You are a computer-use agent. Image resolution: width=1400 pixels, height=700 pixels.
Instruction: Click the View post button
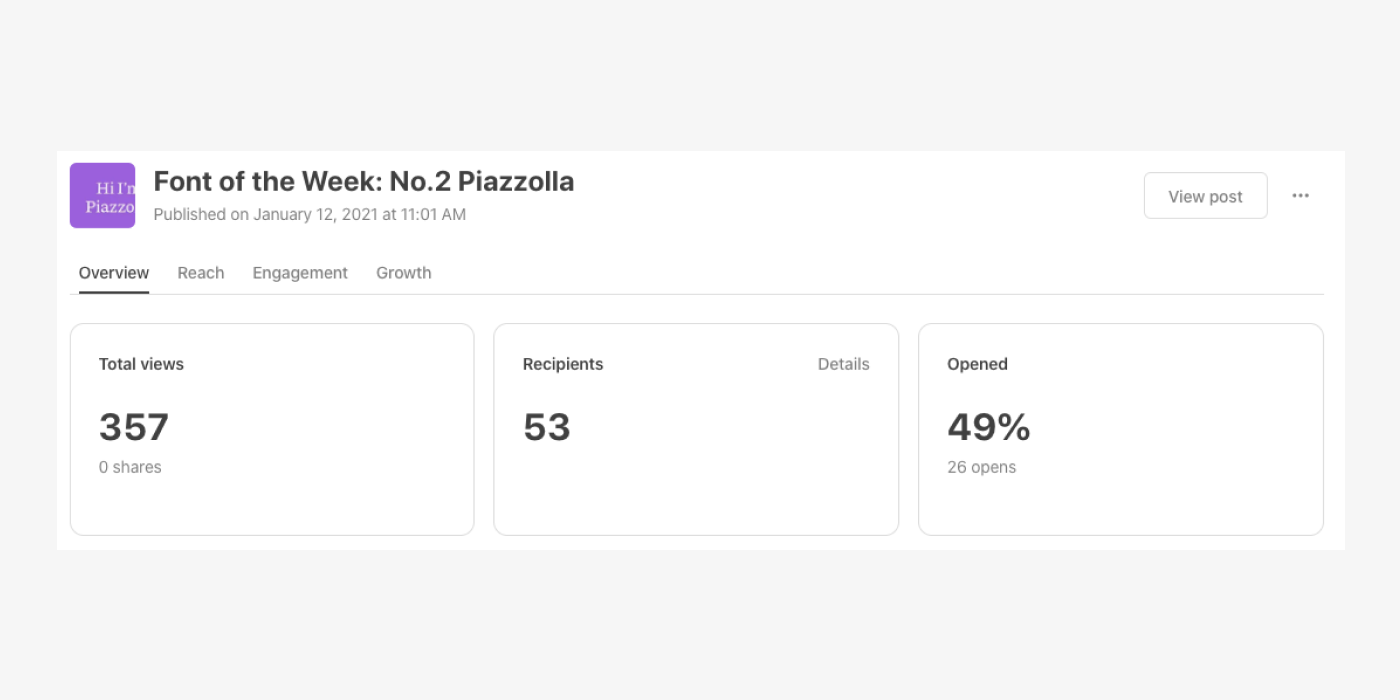1205,195
